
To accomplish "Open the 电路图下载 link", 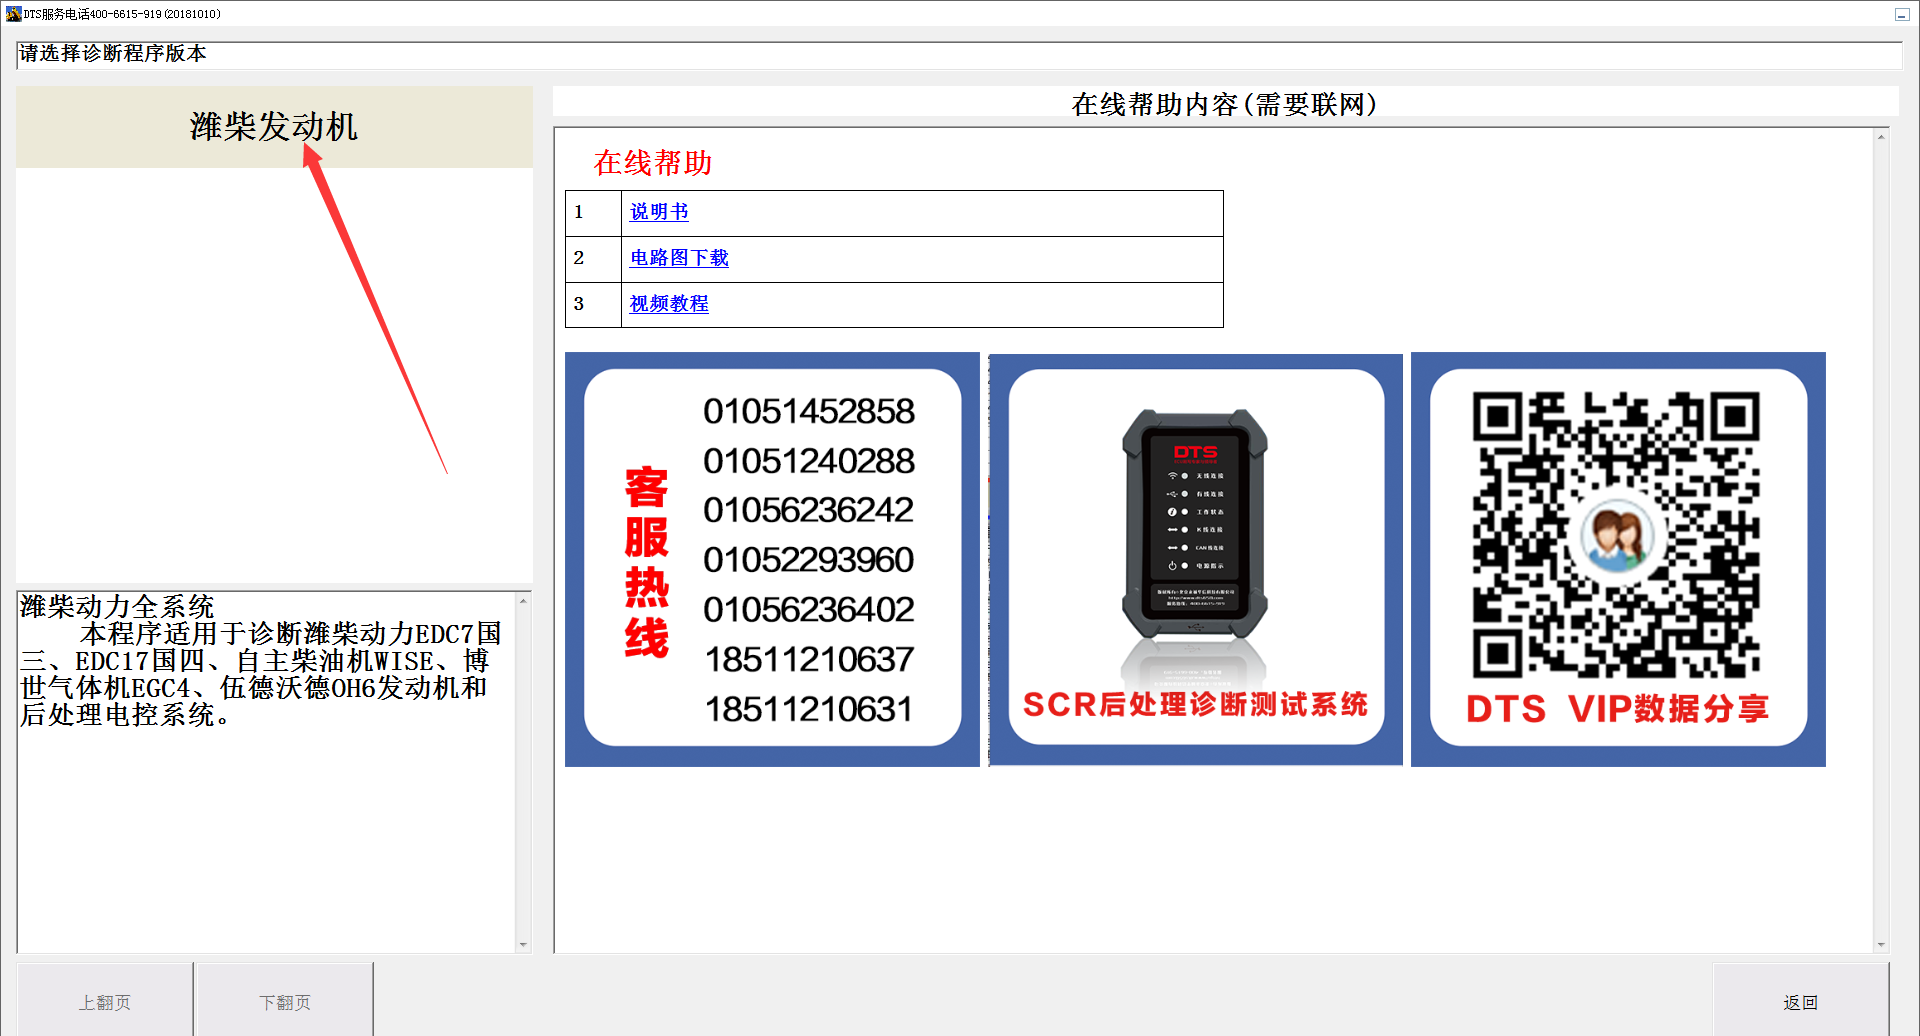I will (x=679, y=258).
